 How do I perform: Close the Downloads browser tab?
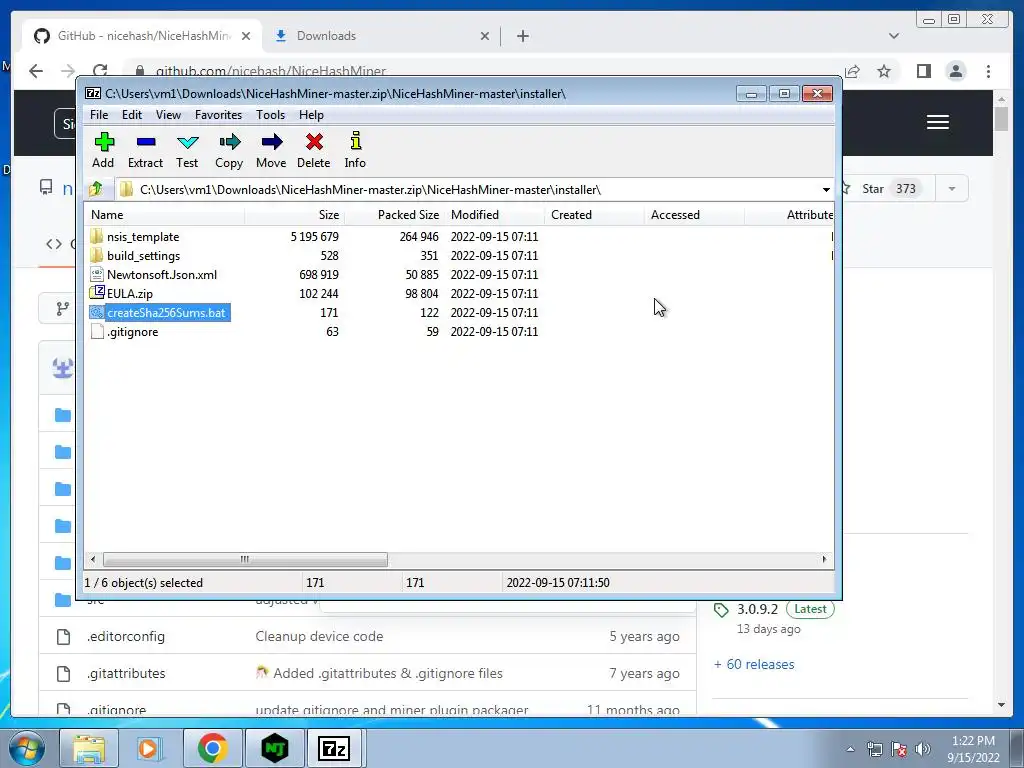pos(485,36)
